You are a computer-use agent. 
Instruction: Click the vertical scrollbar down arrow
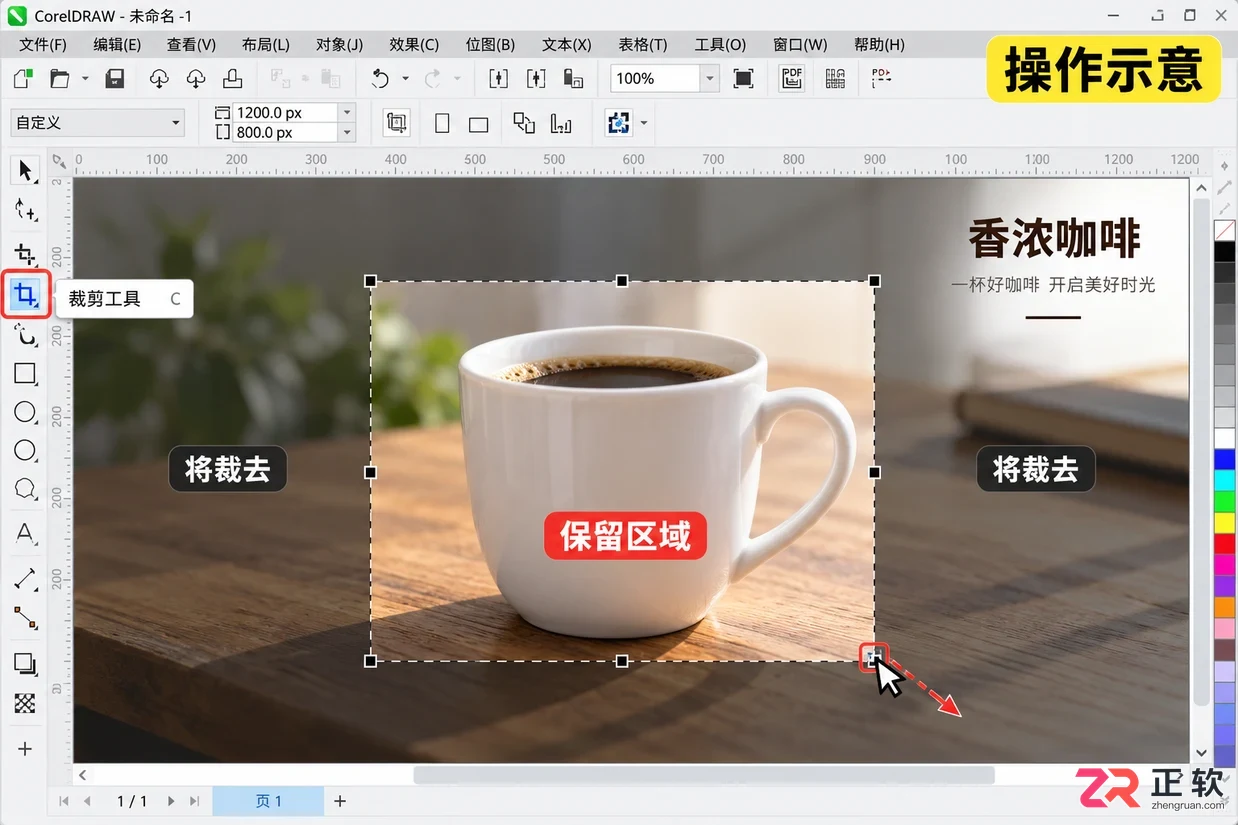click(x=1202, y=753)
